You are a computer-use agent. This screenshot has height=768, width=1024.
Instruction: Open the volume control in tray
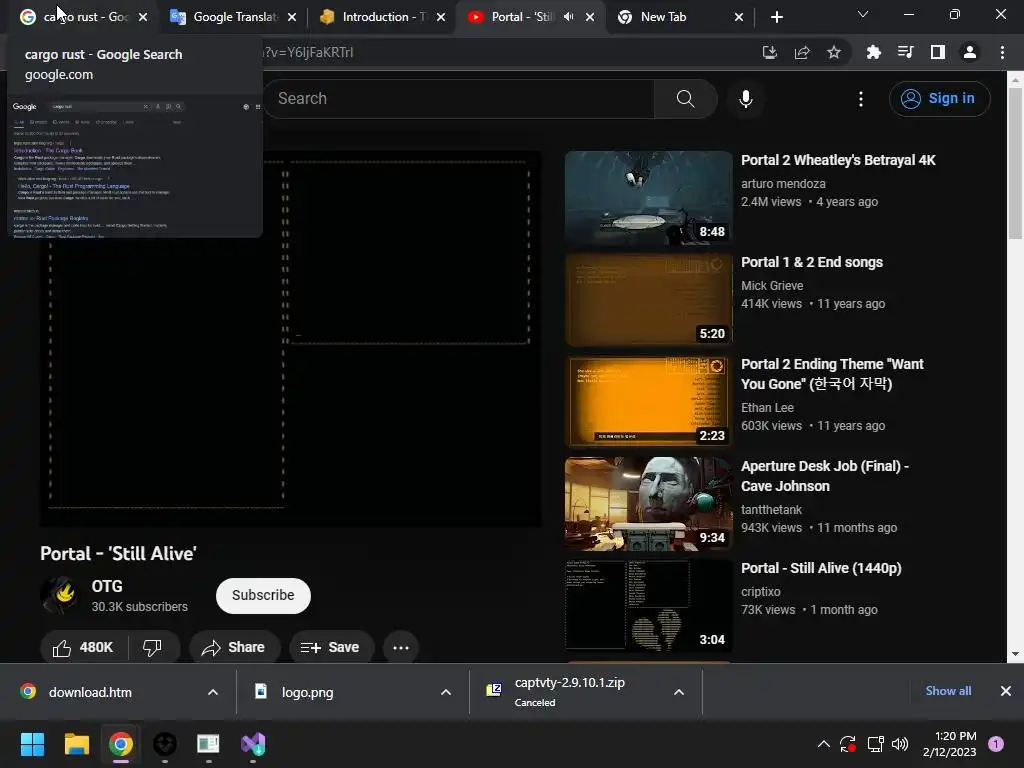tap(900, 744)
